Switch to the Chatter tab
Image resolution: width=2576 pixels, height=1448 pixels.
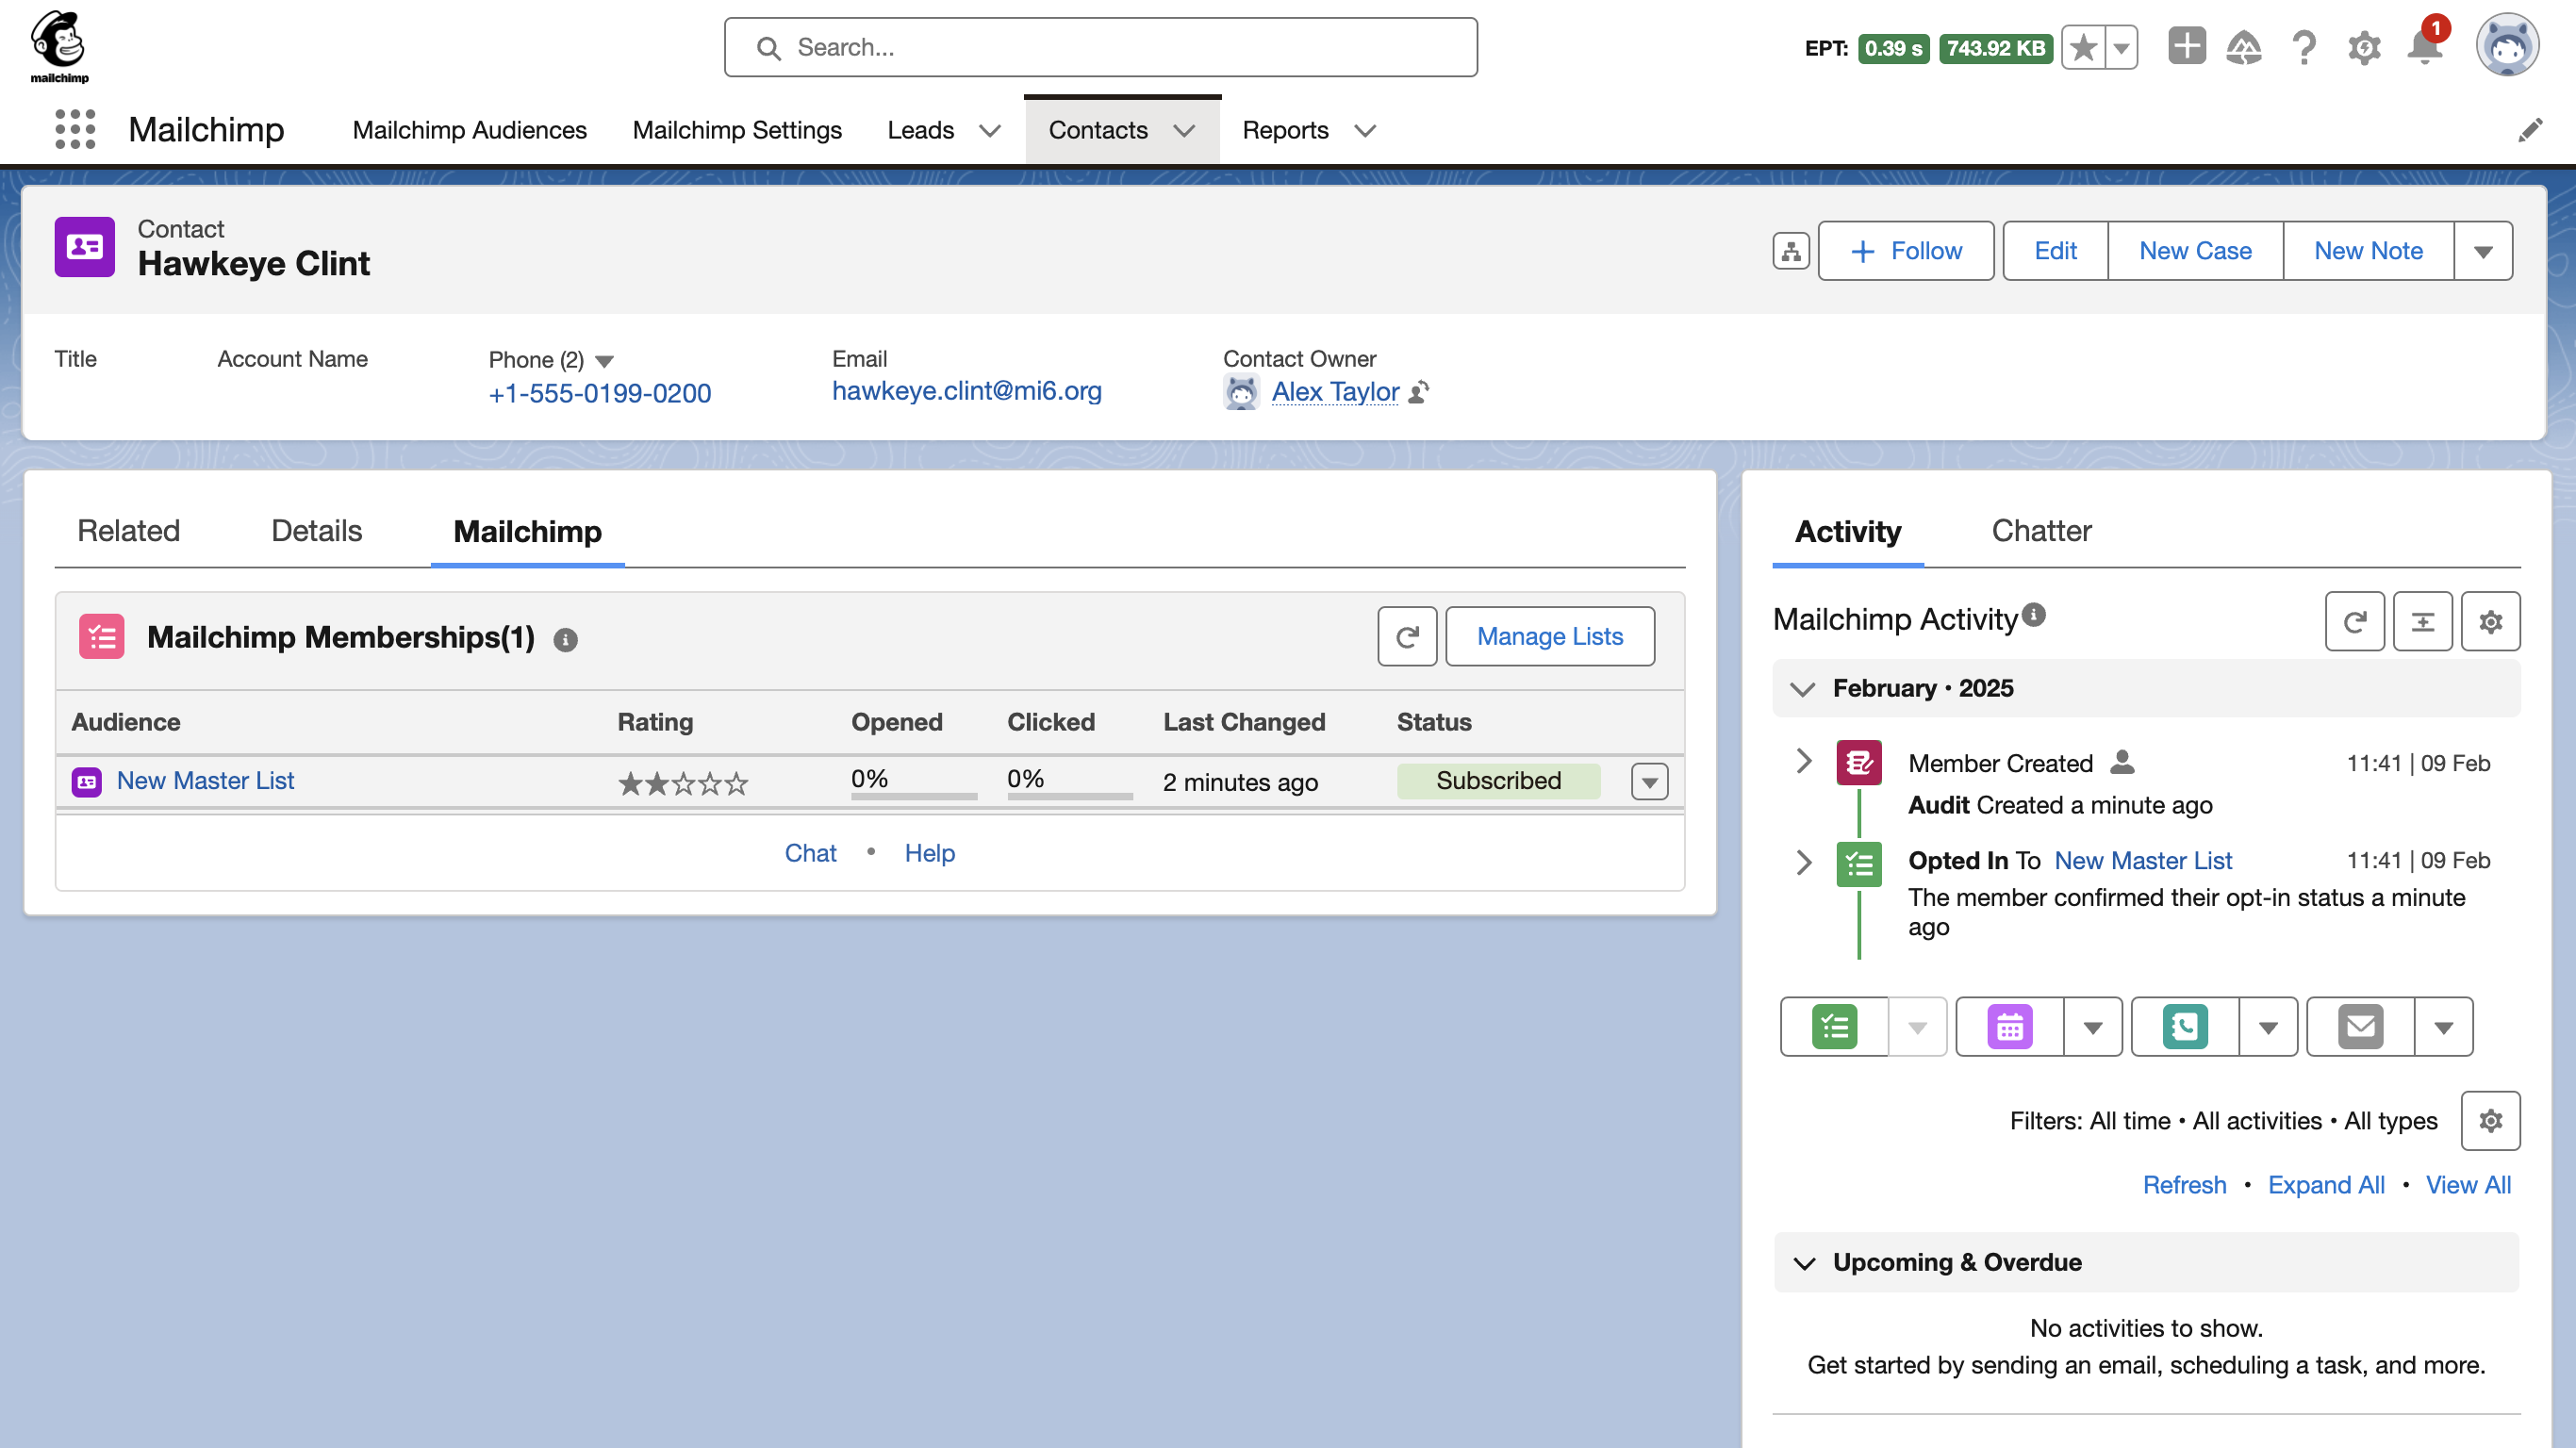[2041, 530]
